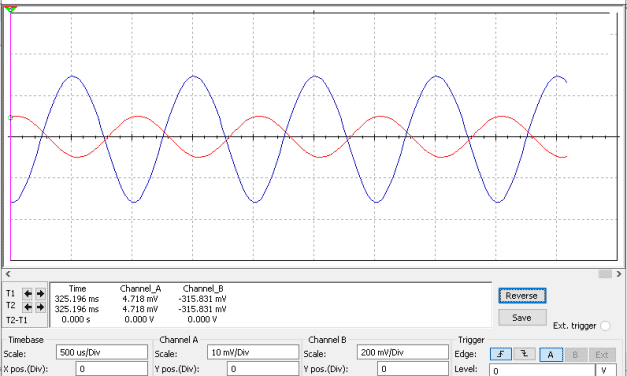Move cursor T2 left with arrow

27,307
